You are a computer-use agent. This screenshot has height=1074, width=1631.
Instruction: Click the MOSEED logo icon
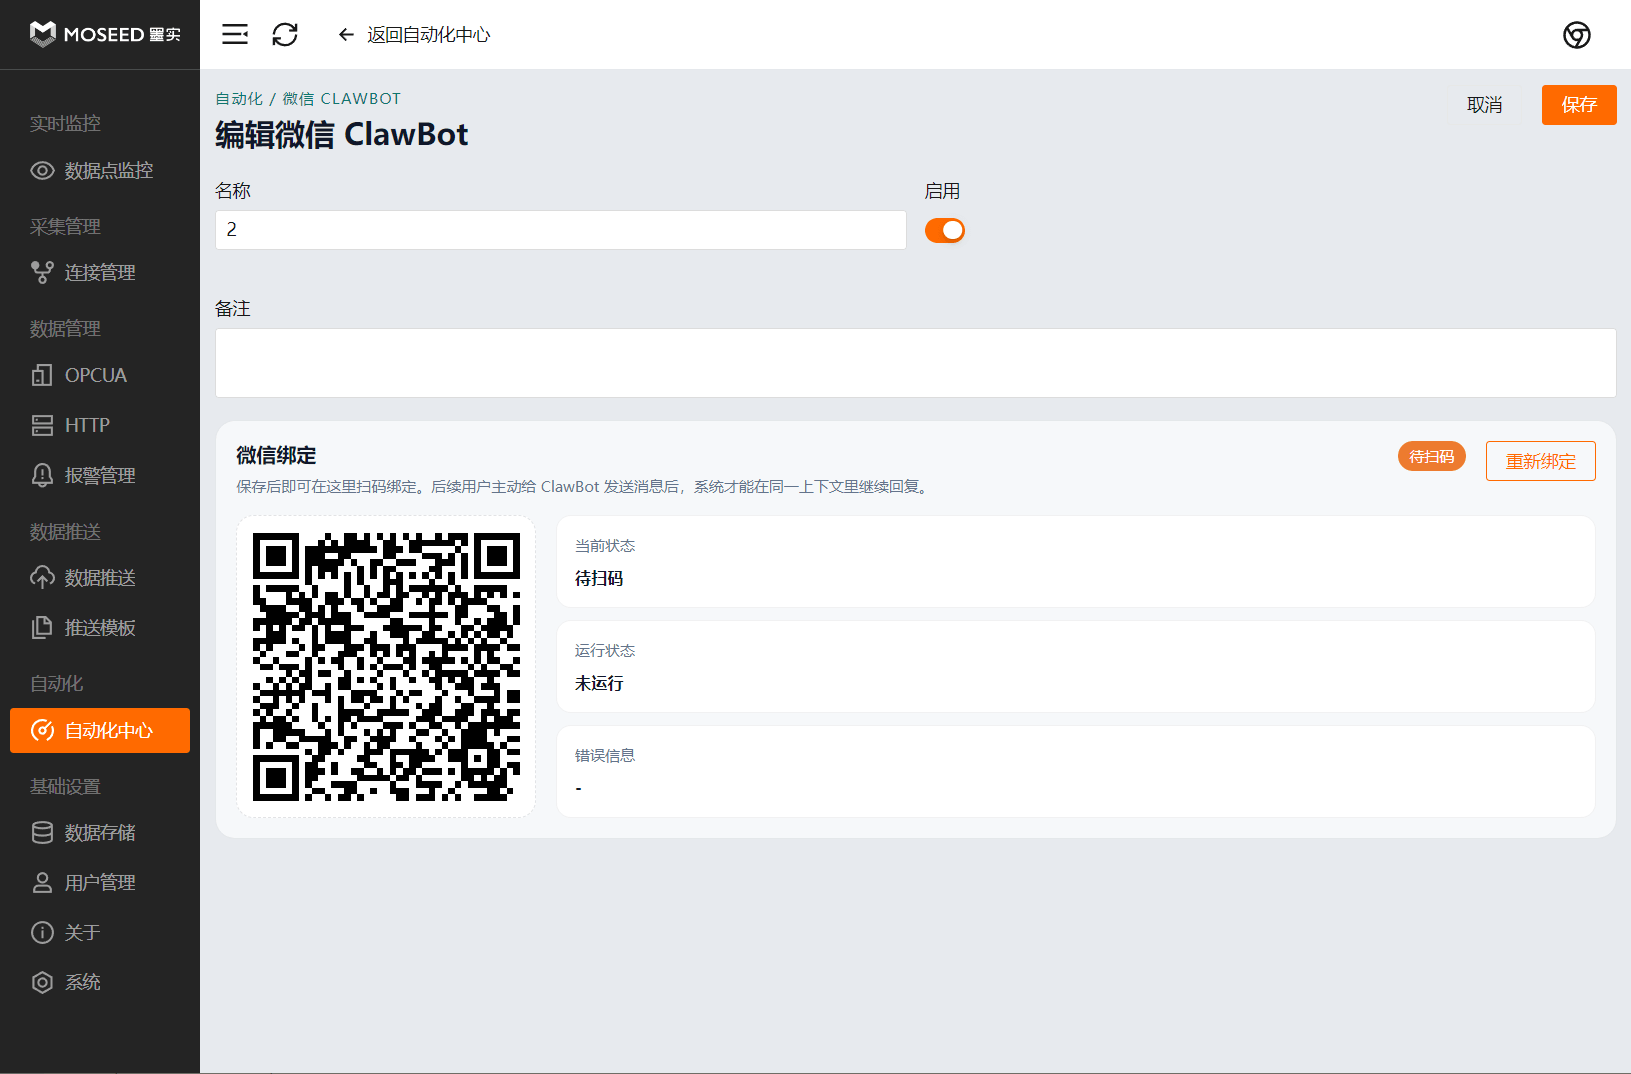(42, 34)
